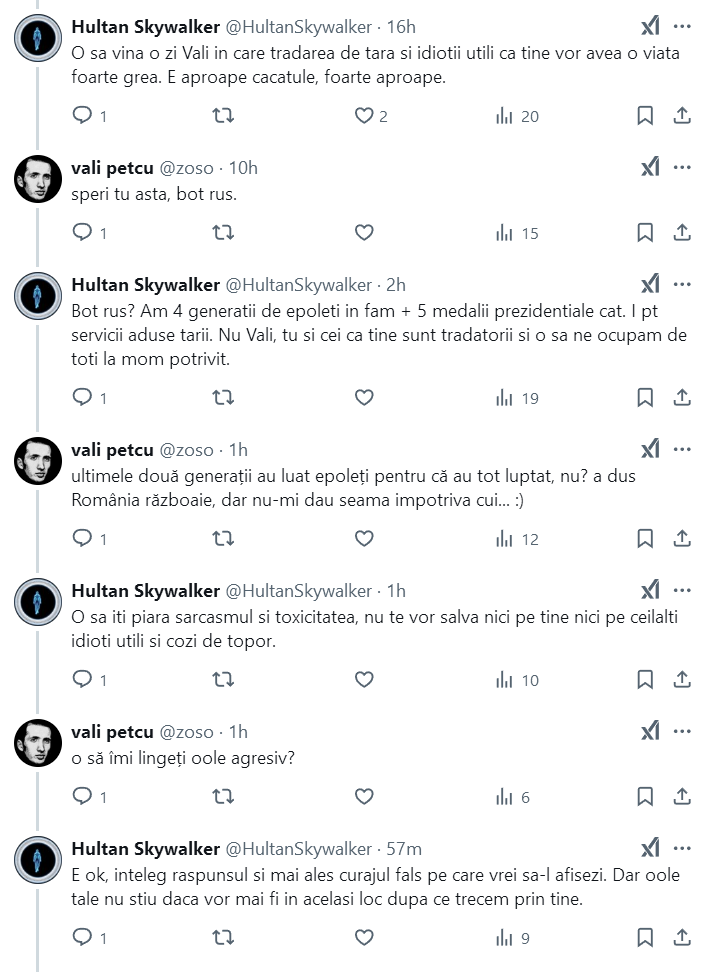Reply to vali petcu's "bot rus" tweet
This screenshot has width=710, height=973.
click(83, 233)
